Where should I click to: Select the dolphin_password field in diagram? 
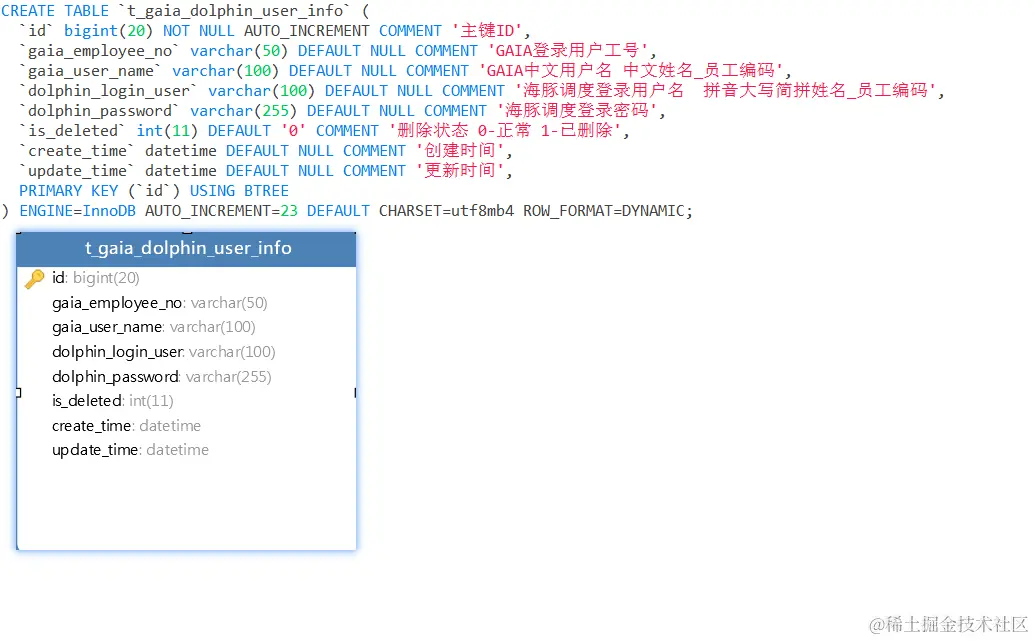pyautogui.click(x=162, y=377)
